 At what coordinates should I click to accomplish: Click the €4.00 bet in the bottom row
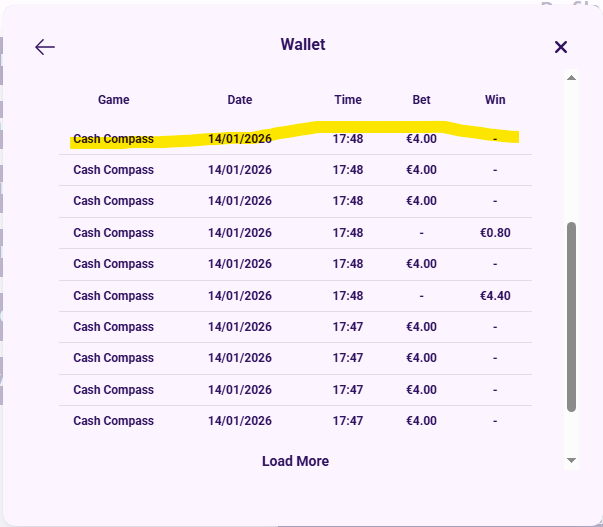(422, 421)
